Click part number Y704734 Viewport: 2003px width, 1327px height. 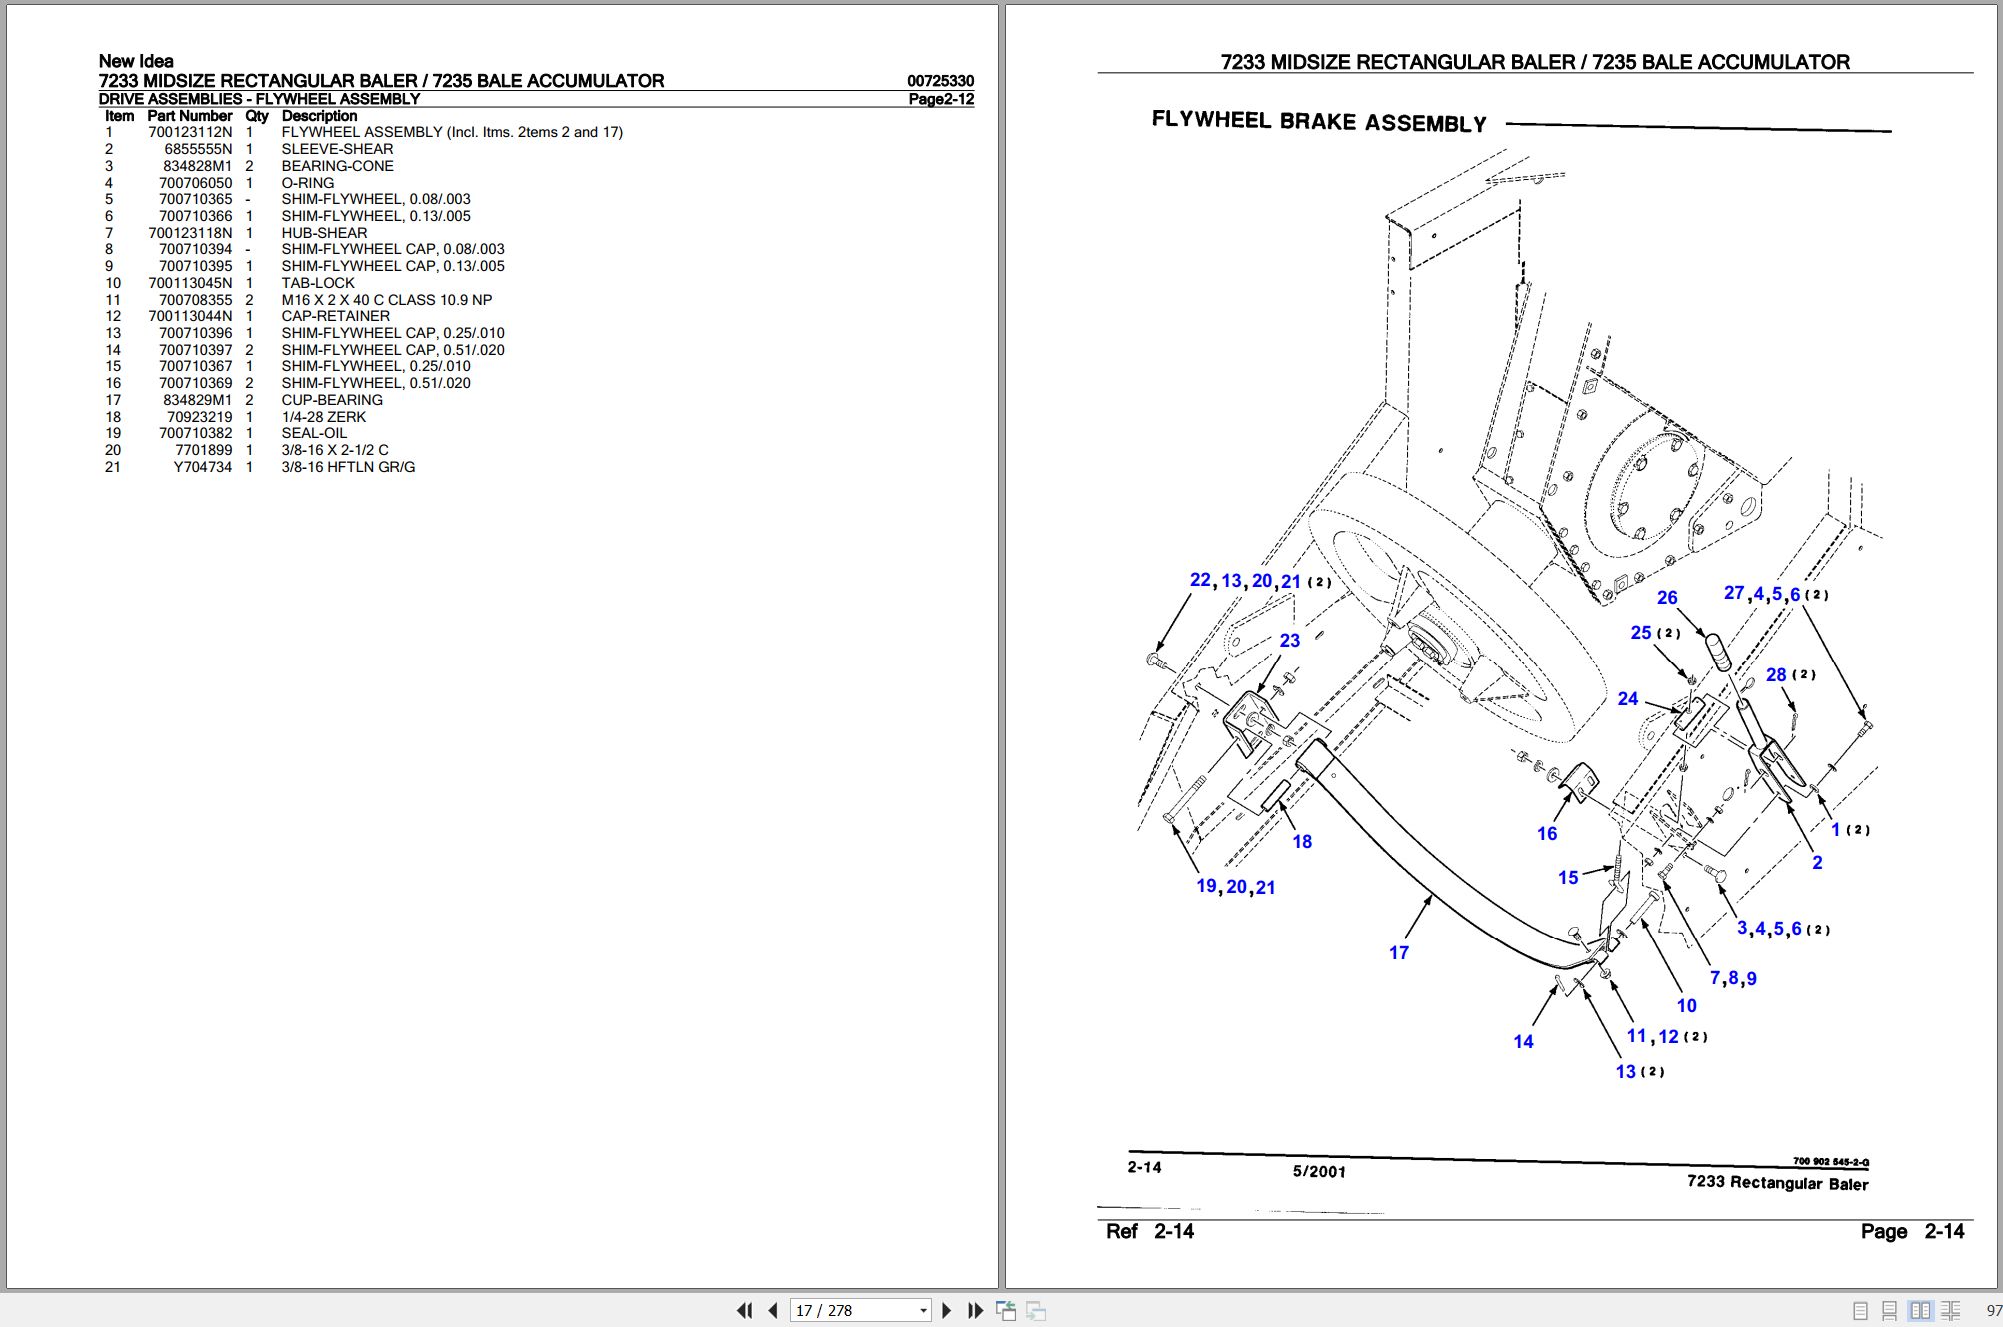[x=202, y=467]
